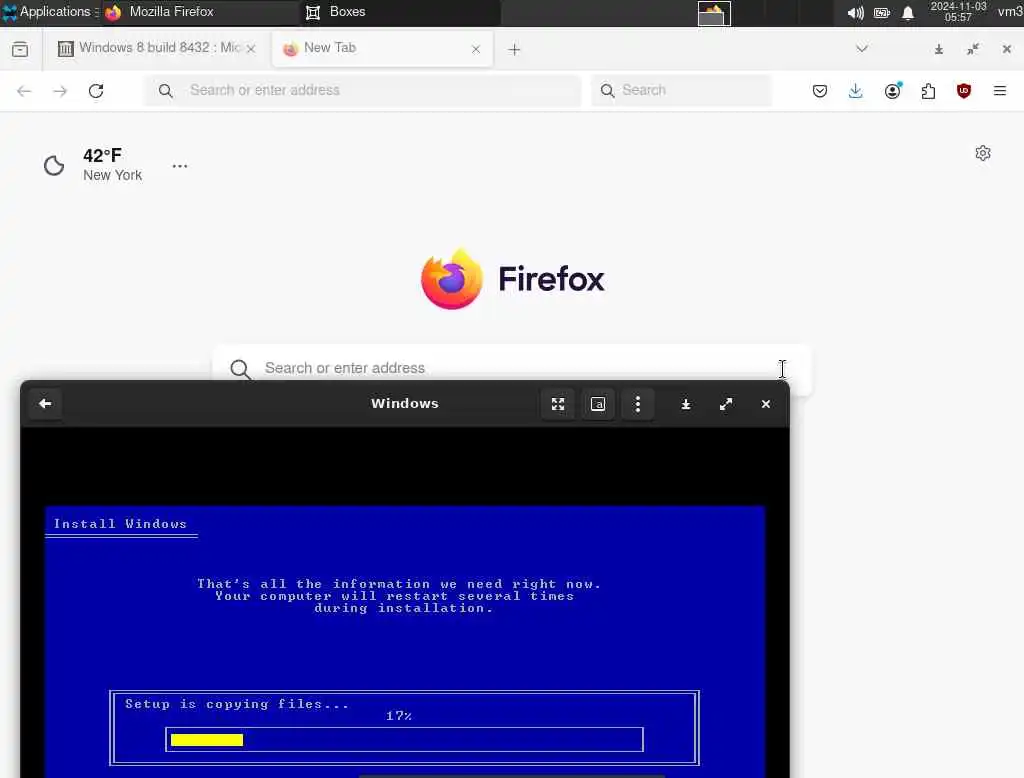Open the Extensions puzzle icon
Viewport: 1024px width, 778px height.
(x=928, y=91)
